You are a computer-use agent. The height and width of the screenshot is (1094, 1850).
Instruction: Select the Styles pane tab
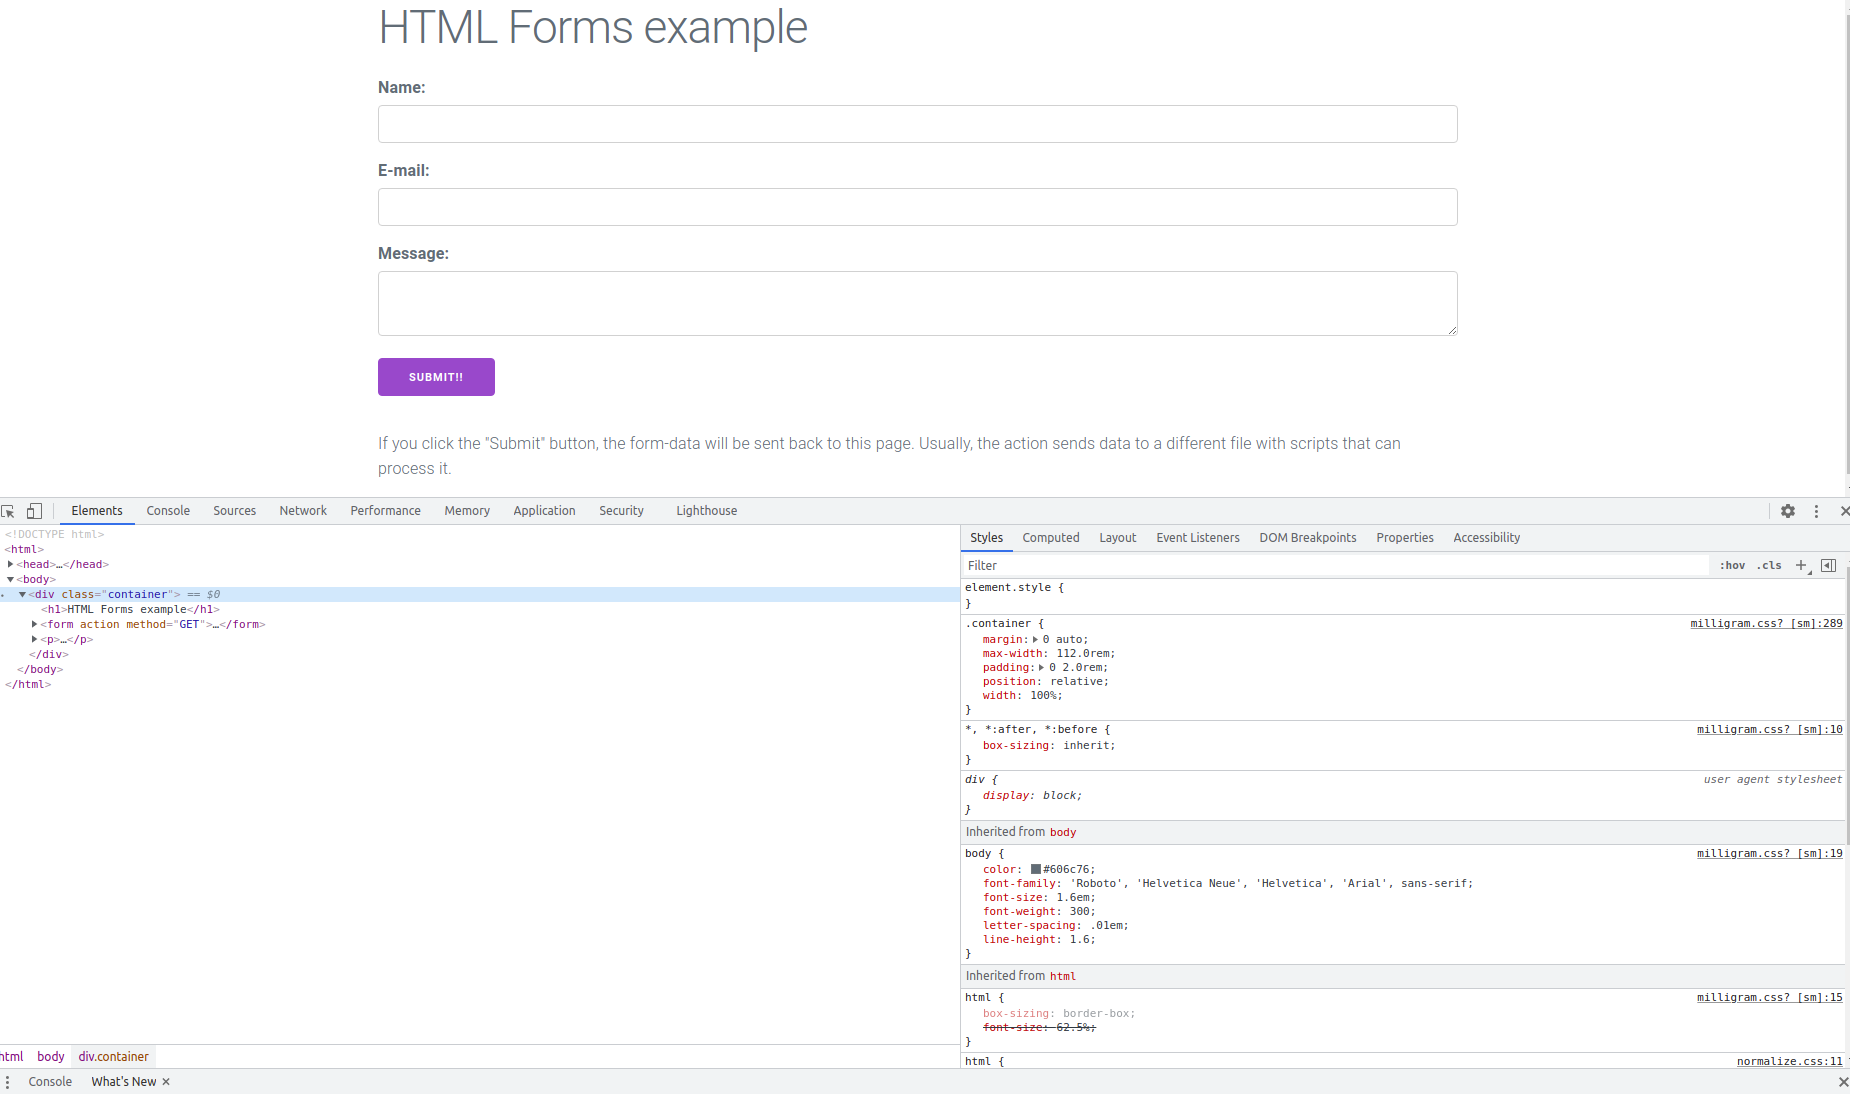pos(986,538)
